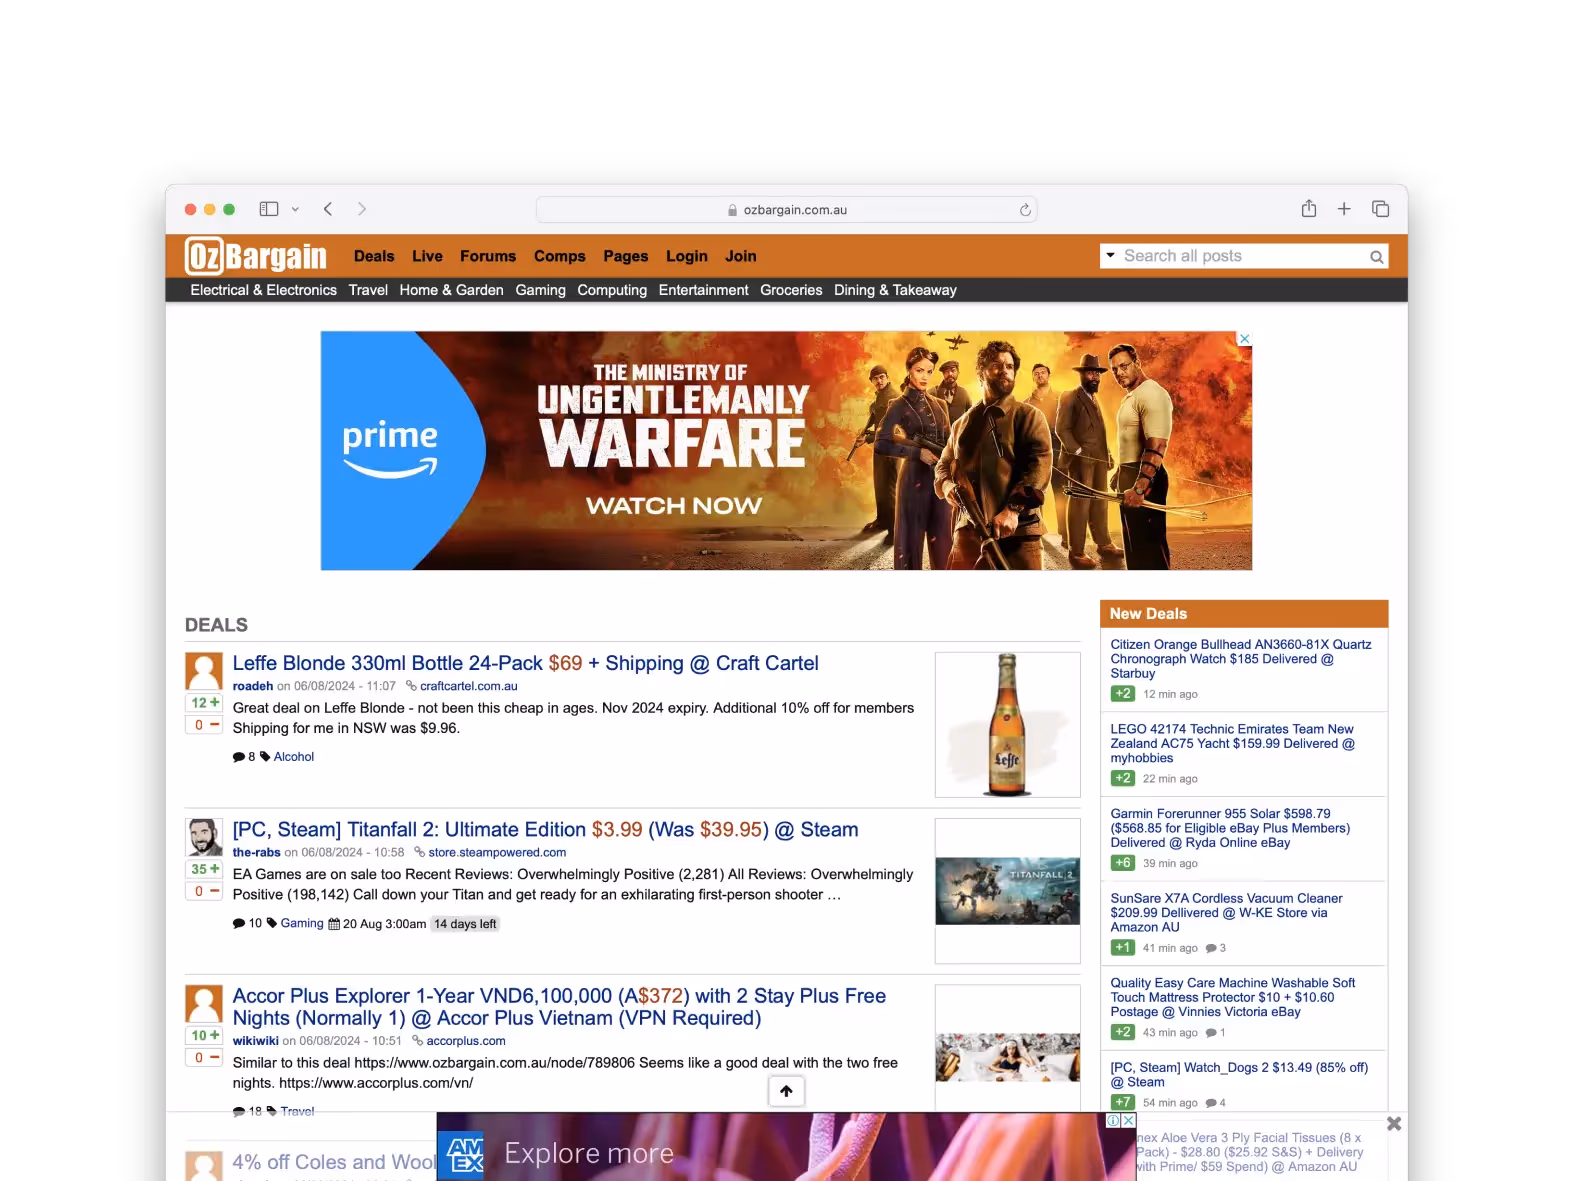
Task: Close the Prime banner ad
Action: pos(1245,339)
